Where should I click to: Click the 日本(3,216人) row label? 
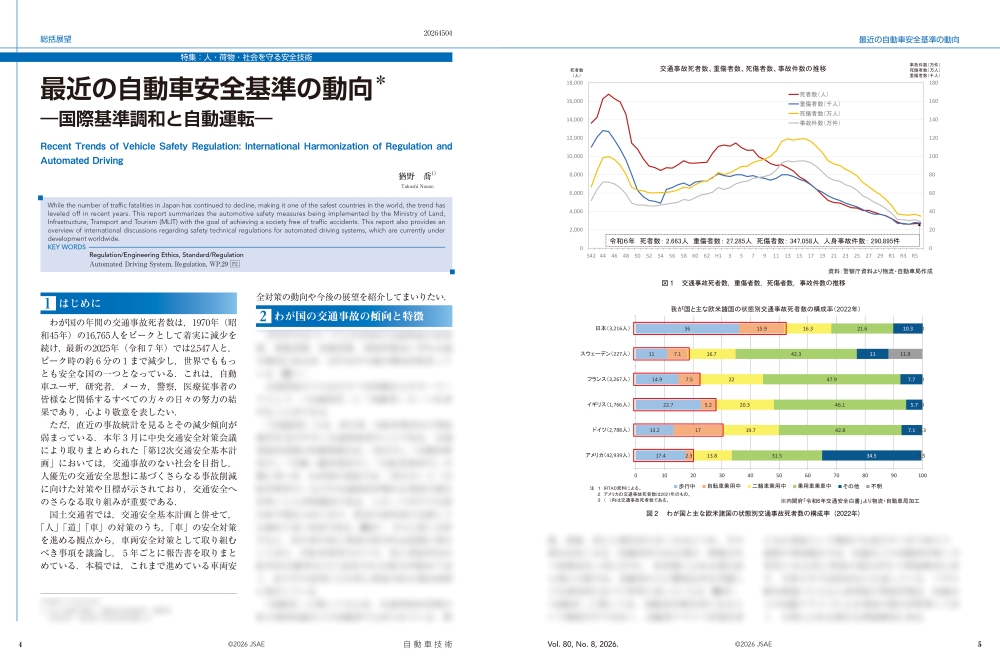[x=612, y=328]
